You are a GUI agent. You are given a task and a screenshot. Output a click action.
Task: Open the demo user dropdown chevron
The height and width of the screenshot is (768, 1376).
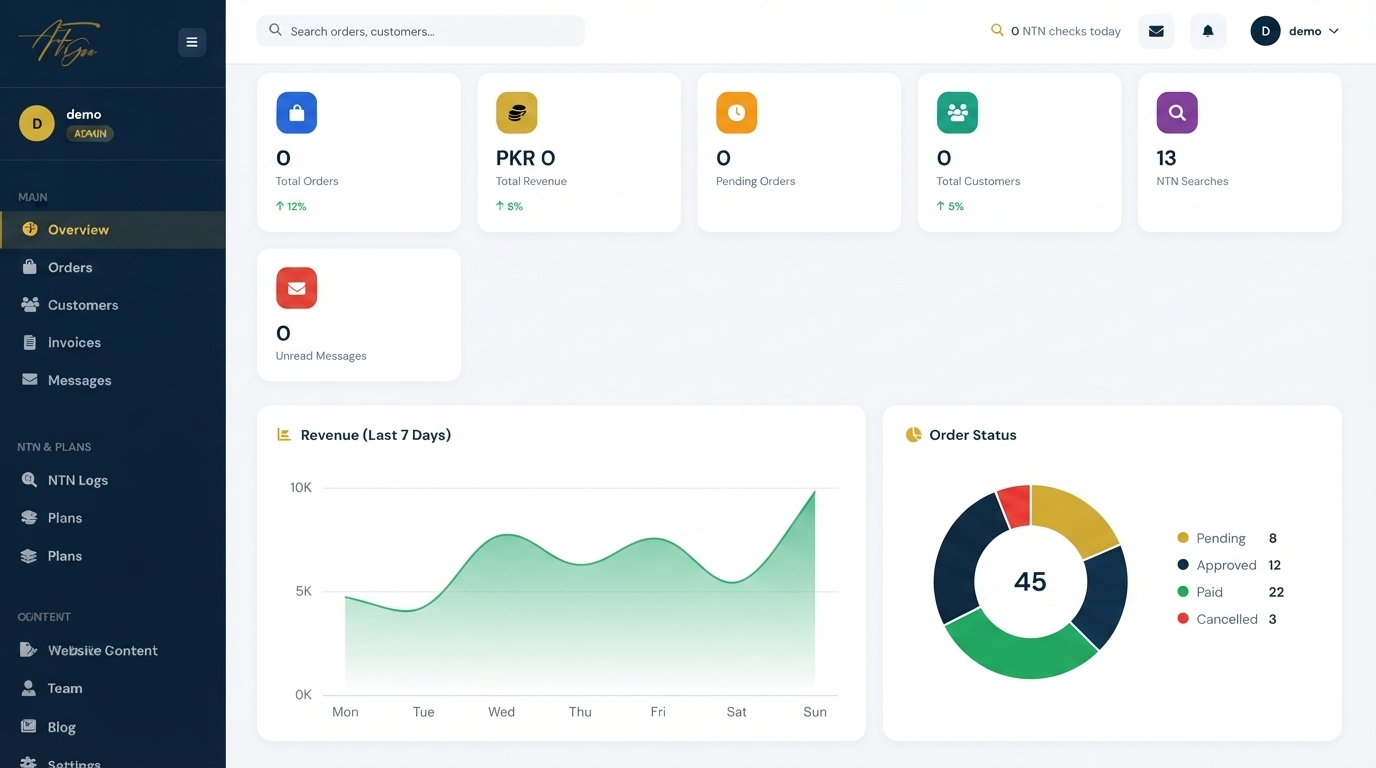1333,32
